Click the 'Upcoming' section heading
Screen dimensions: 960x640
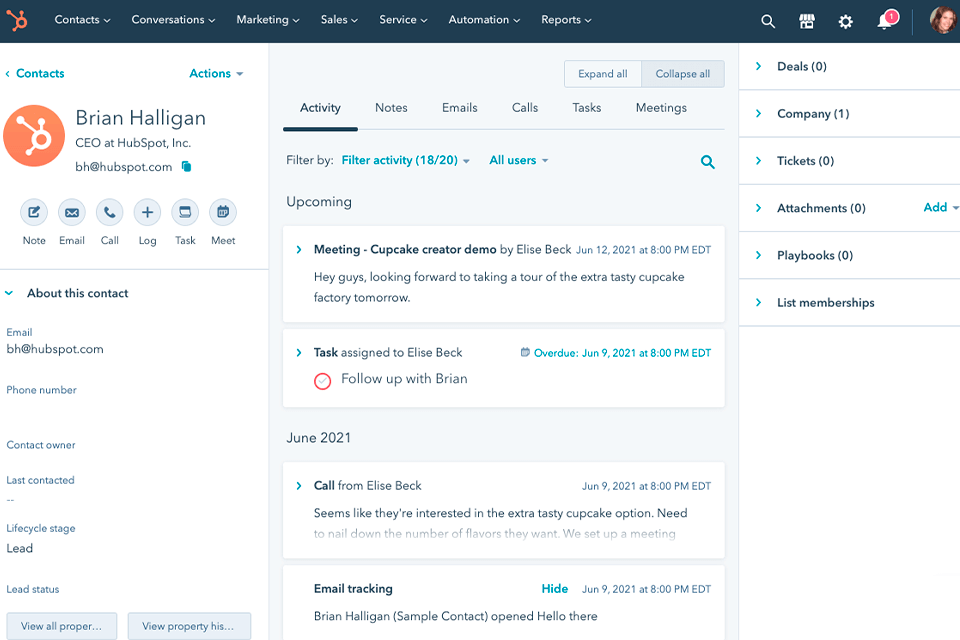319,201
